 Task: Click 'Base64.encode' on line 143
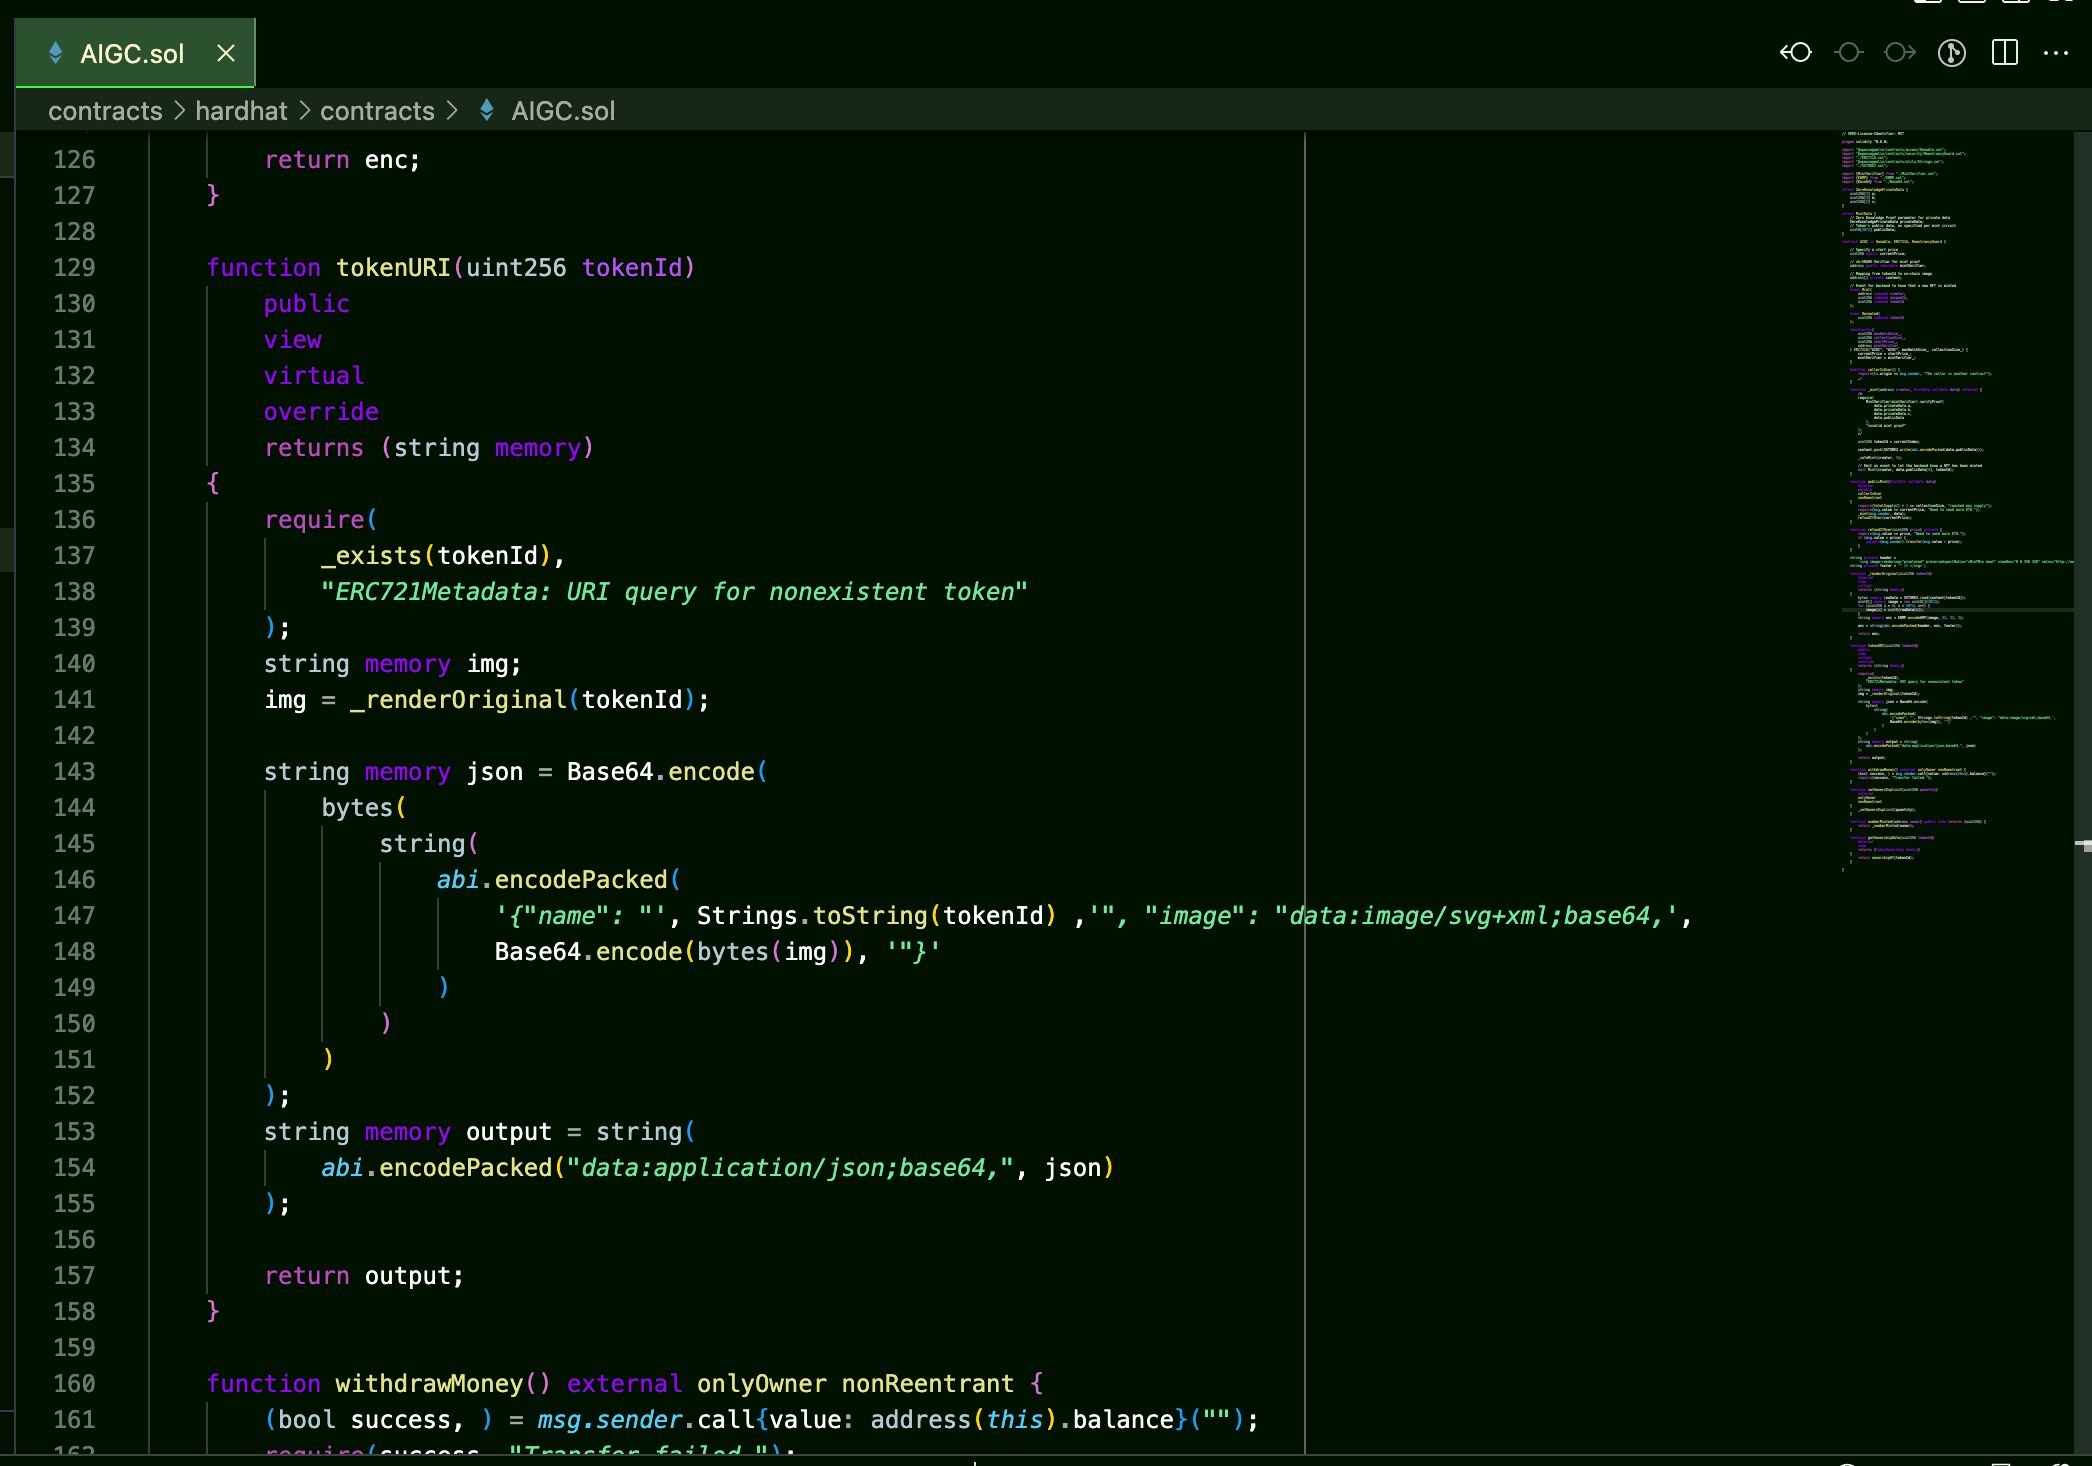click(x=661, y=772)
